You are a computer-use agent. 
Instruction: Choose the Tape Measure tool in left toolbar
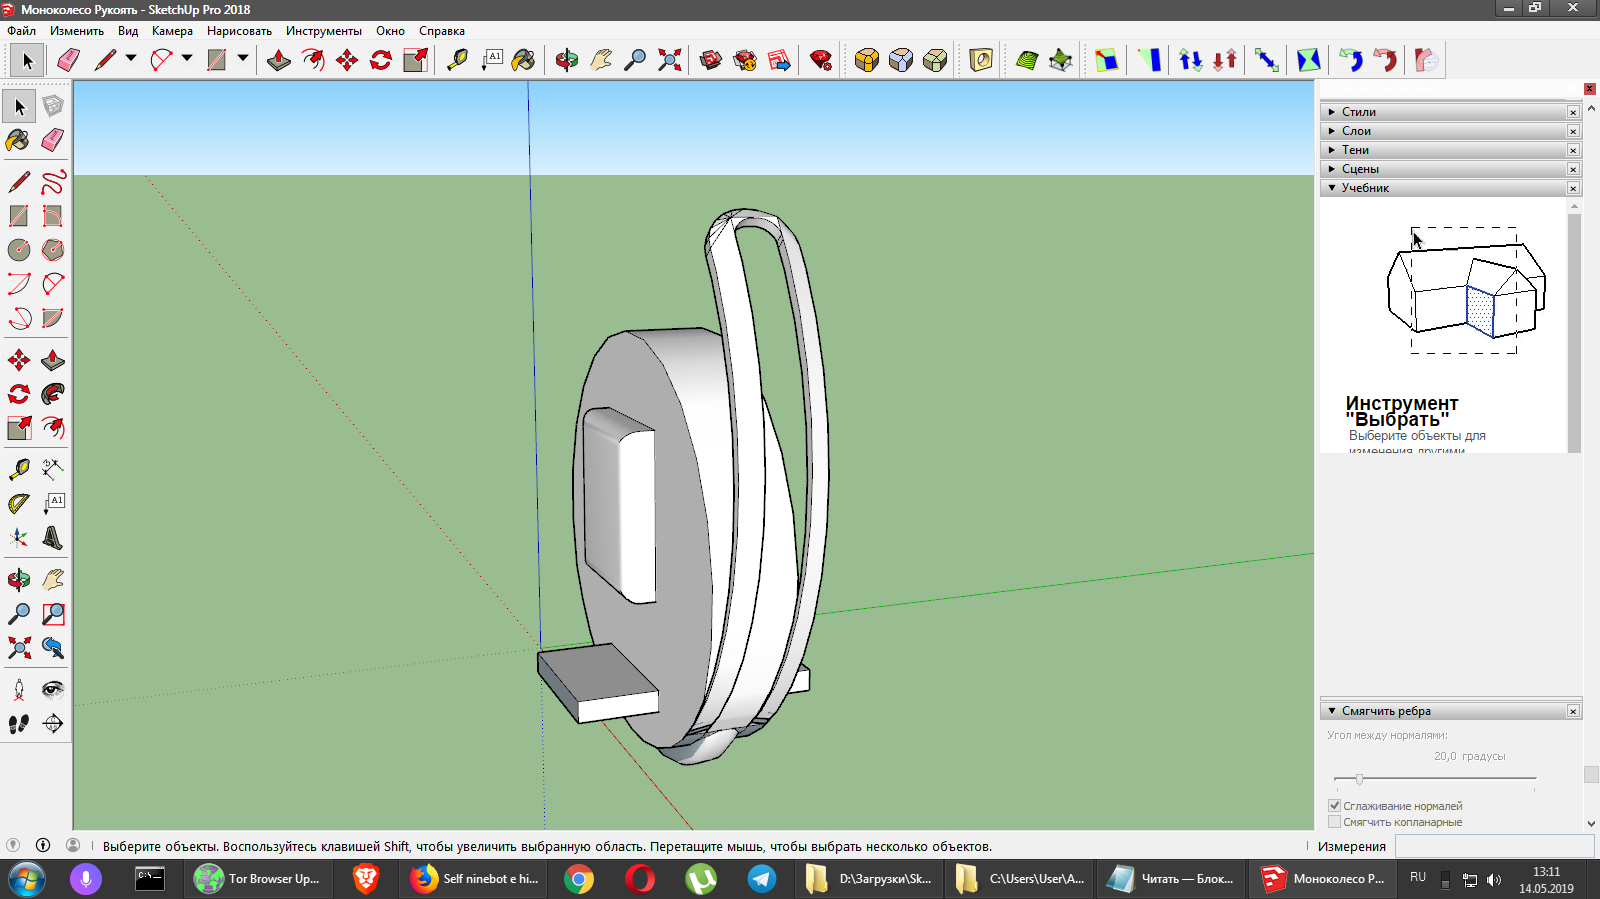point(18,469)
